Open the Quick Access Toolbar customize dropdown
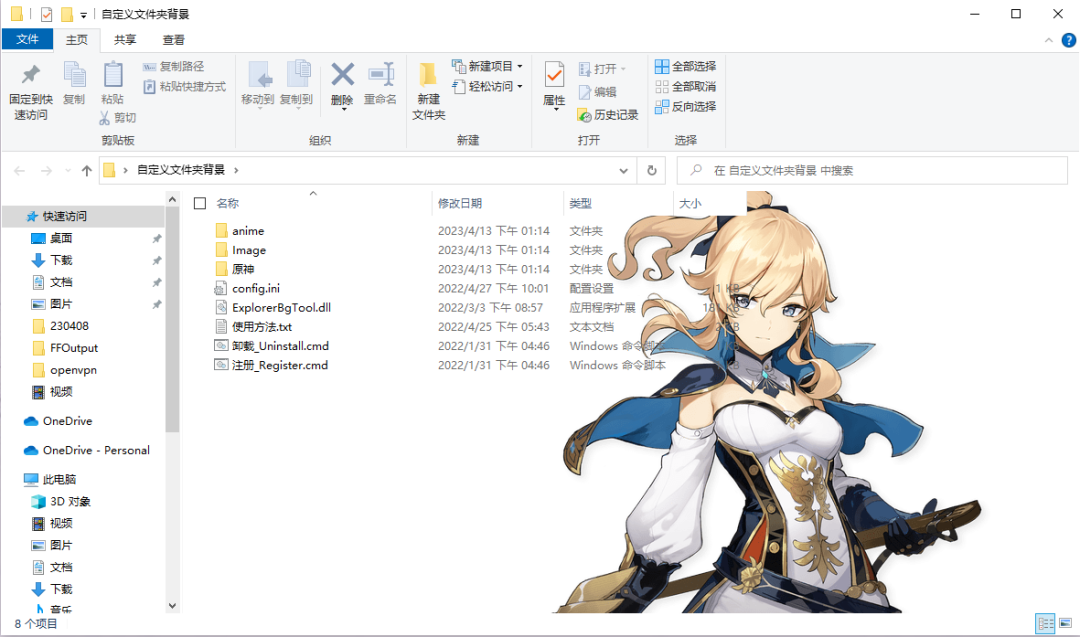Viewport: 1080px width, 637px height. [x=83, y=14]
